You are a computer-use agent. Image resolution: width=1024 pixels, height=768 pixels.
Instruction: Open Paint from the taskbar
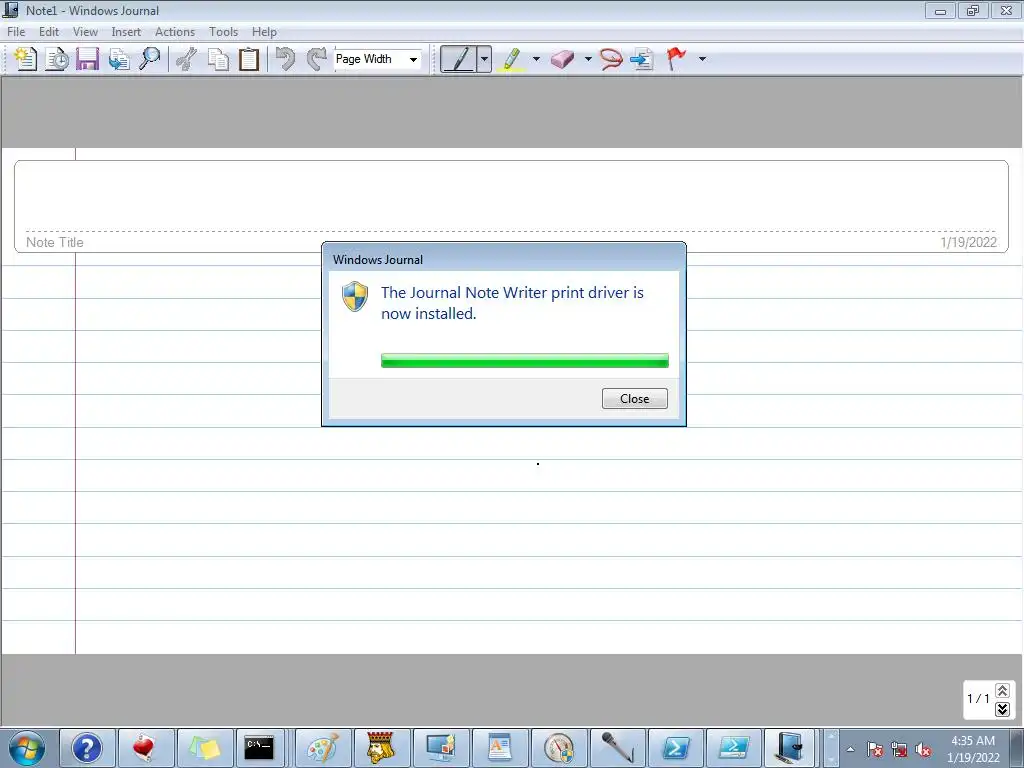tap(323, 748)
